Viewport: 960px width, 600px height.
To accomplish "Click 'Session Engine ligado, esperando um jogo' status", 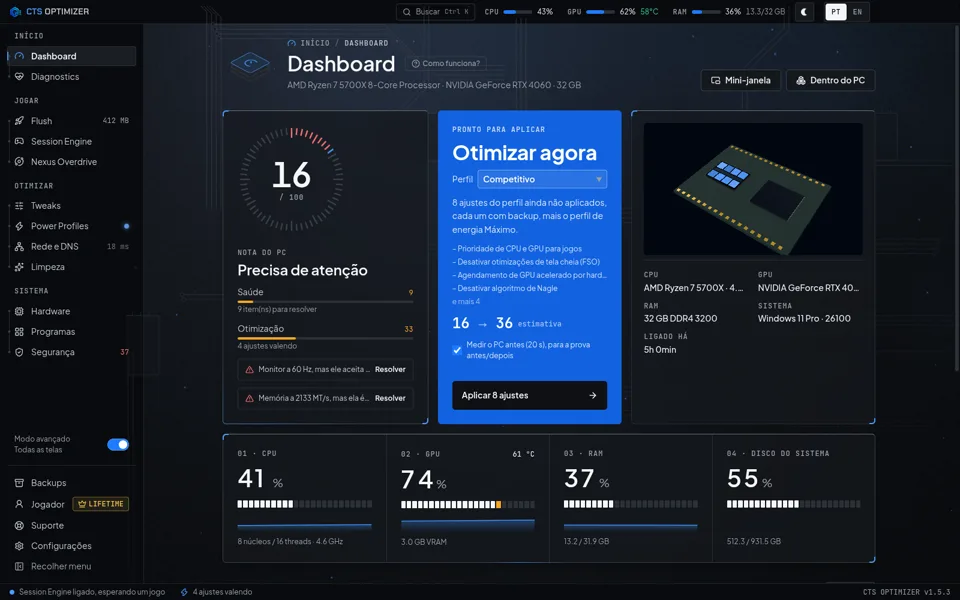I will click(x=92, y=592).
